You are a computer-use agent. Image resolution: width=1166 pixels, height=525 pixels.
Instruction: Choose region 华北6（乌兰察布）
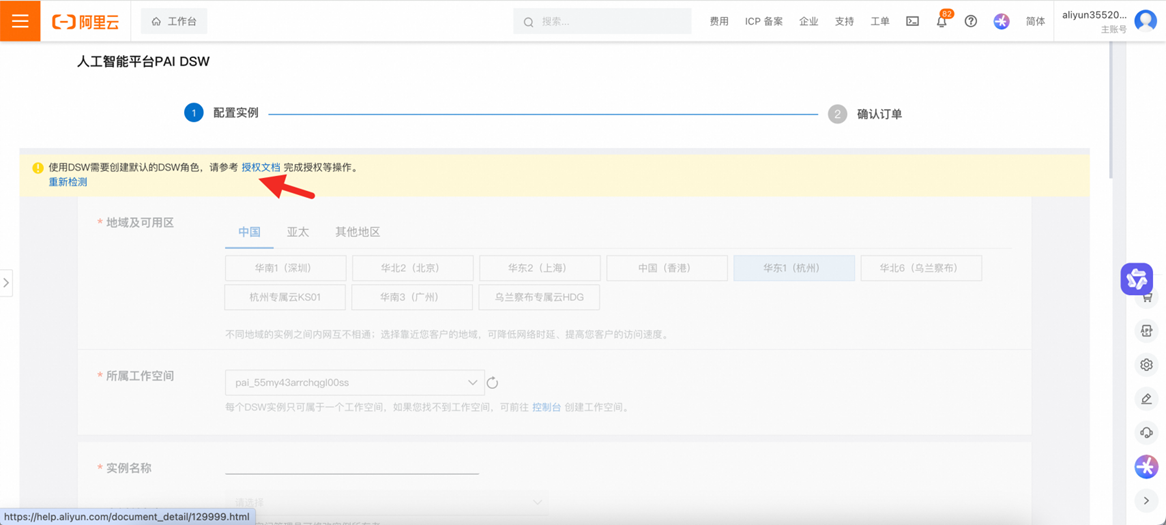point(921,268)
